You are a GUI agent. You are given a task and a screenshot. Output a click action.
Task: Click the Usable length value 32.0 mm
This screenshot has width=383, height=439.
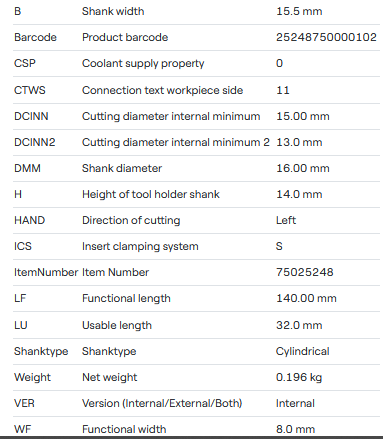299,325
